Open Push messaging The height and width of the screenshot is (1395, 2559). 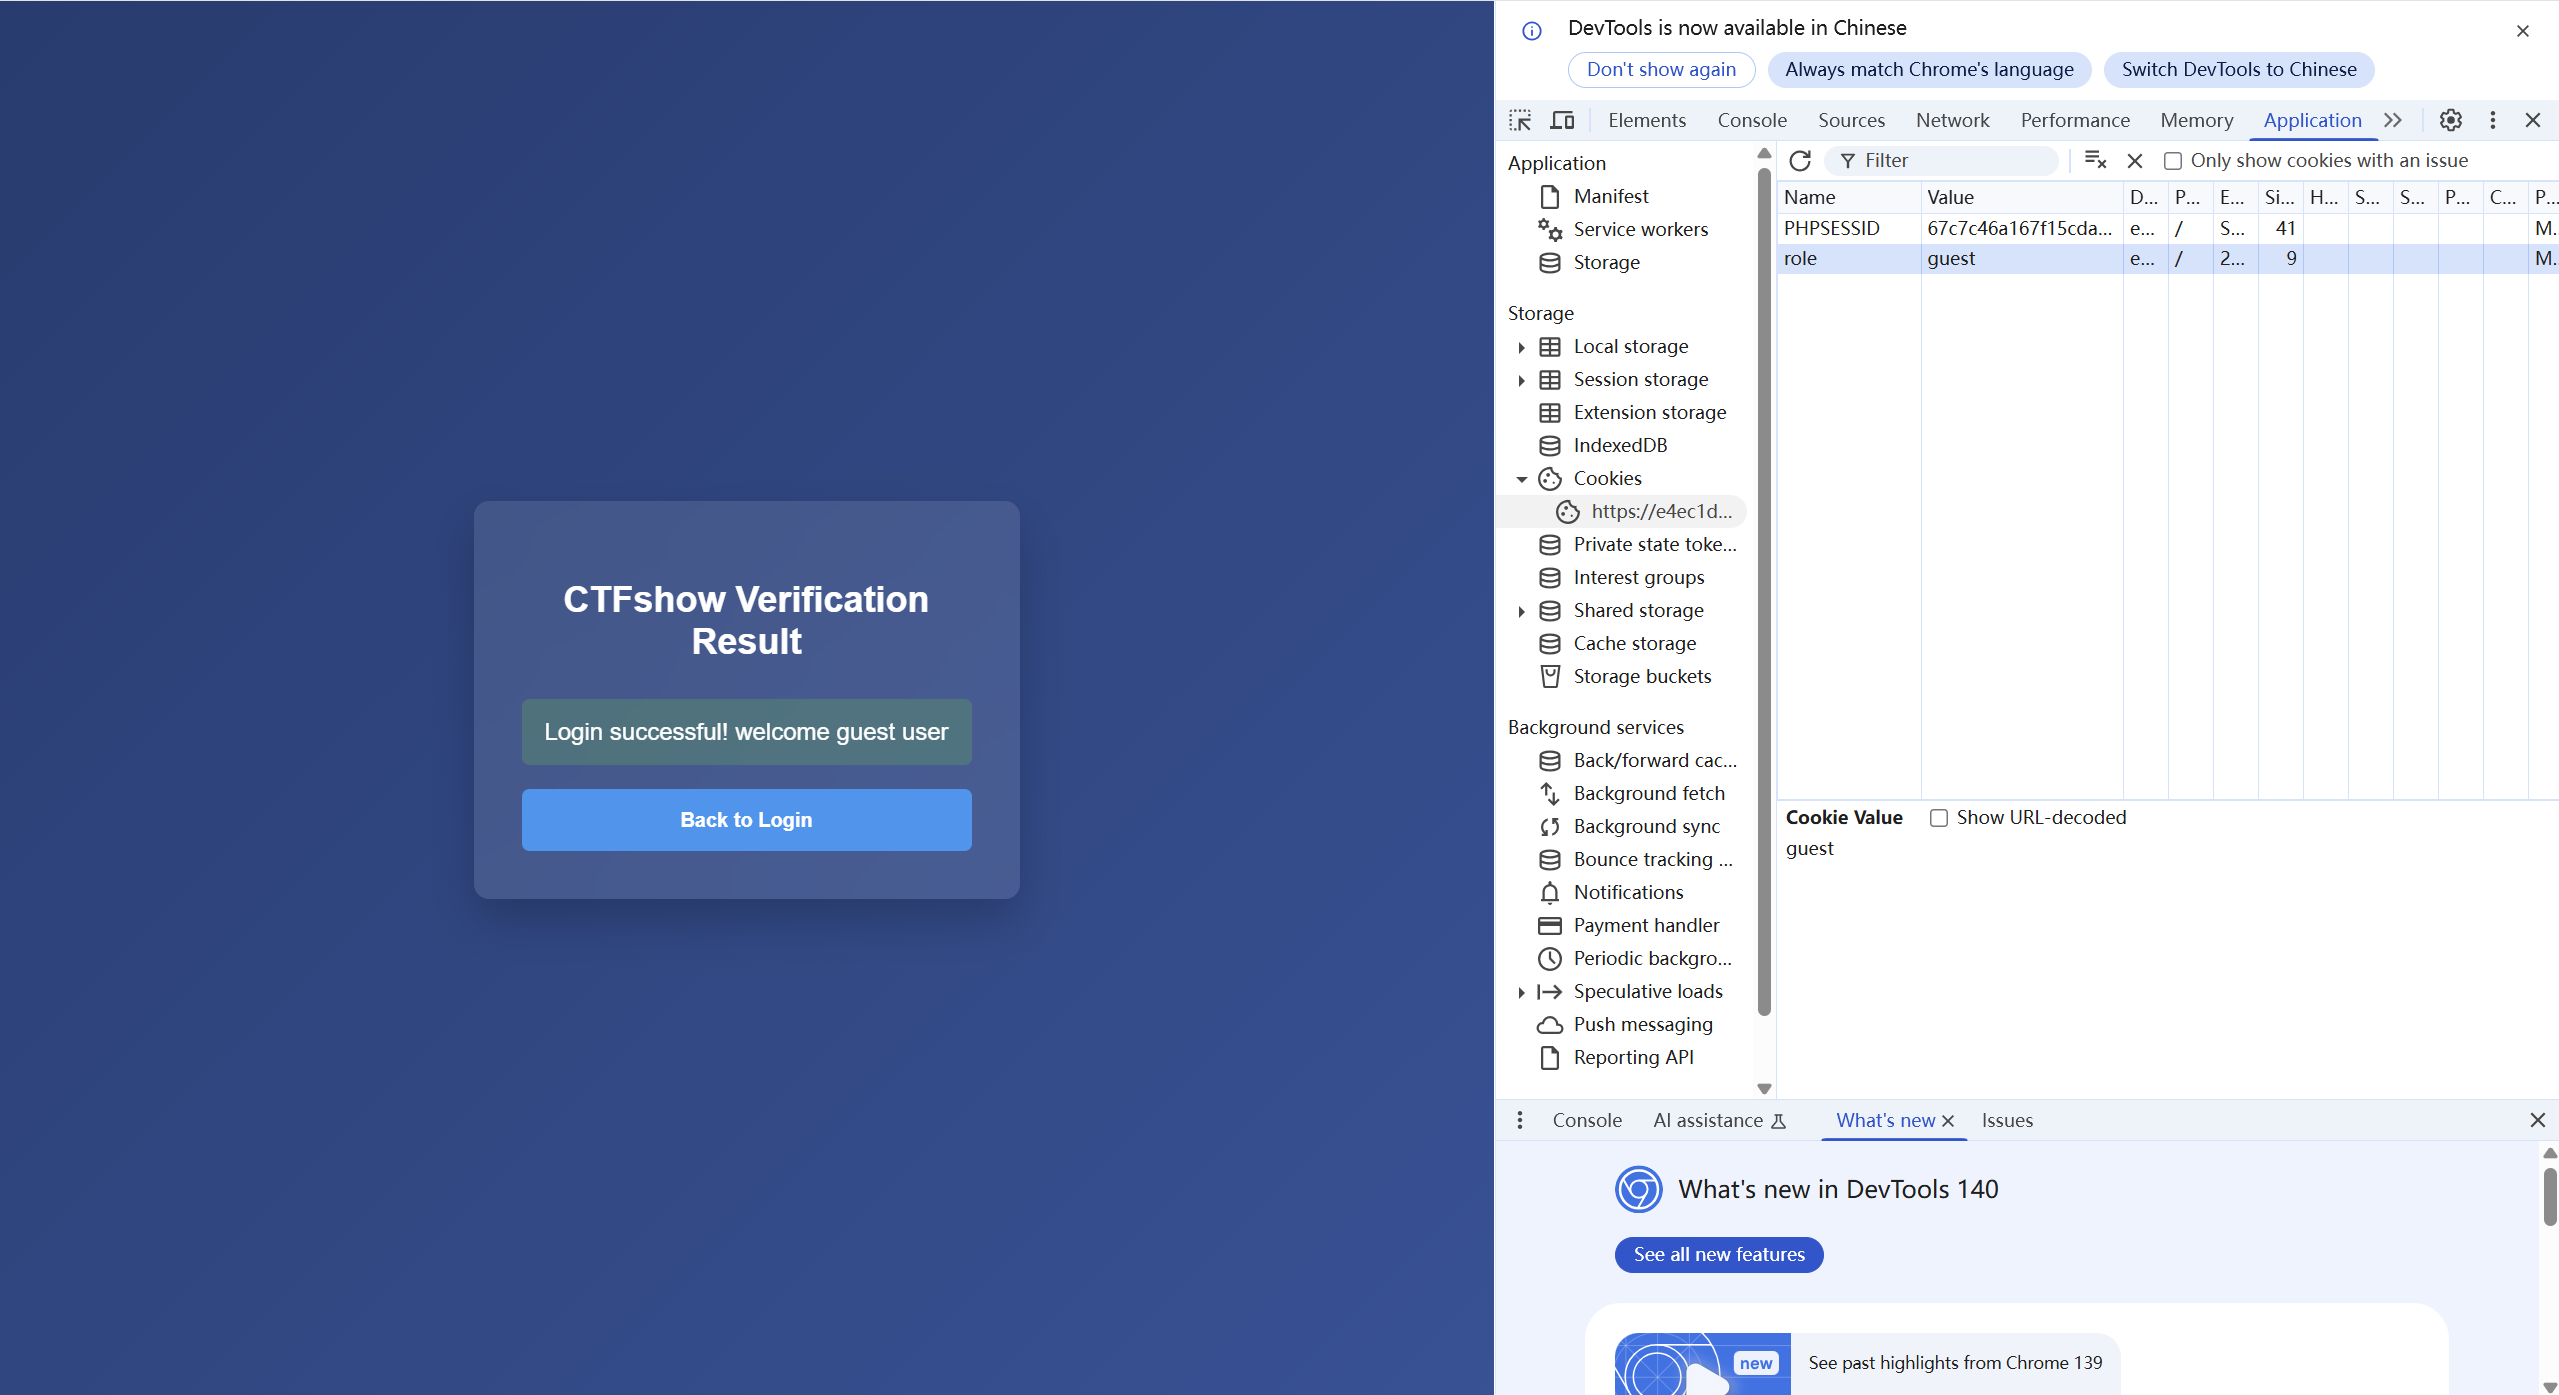coord(1642,1025)
